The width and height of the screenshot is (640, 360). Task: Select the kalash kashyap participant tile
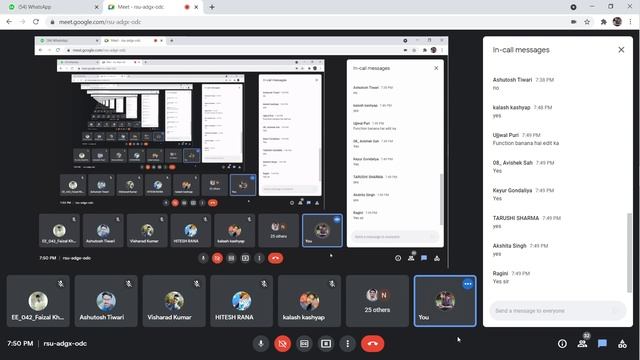[309, 301]
